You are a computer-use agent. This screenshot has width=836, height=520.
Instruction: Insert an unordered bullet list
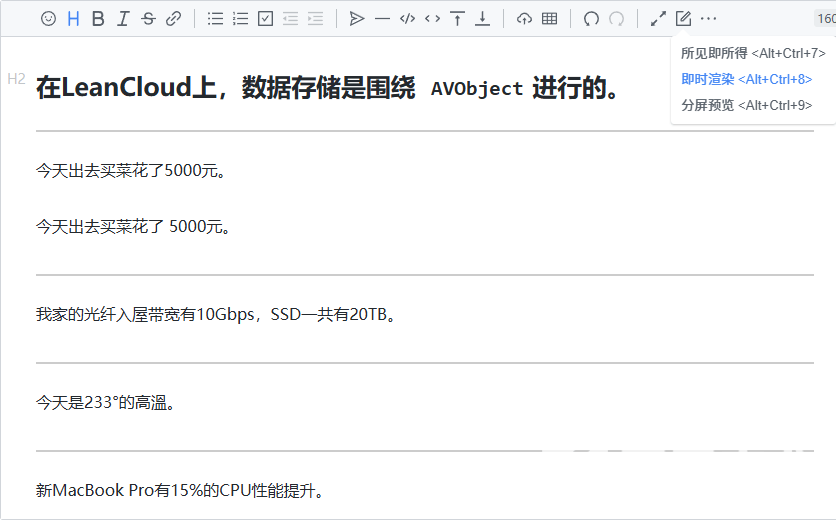click(x=215, y=18)
